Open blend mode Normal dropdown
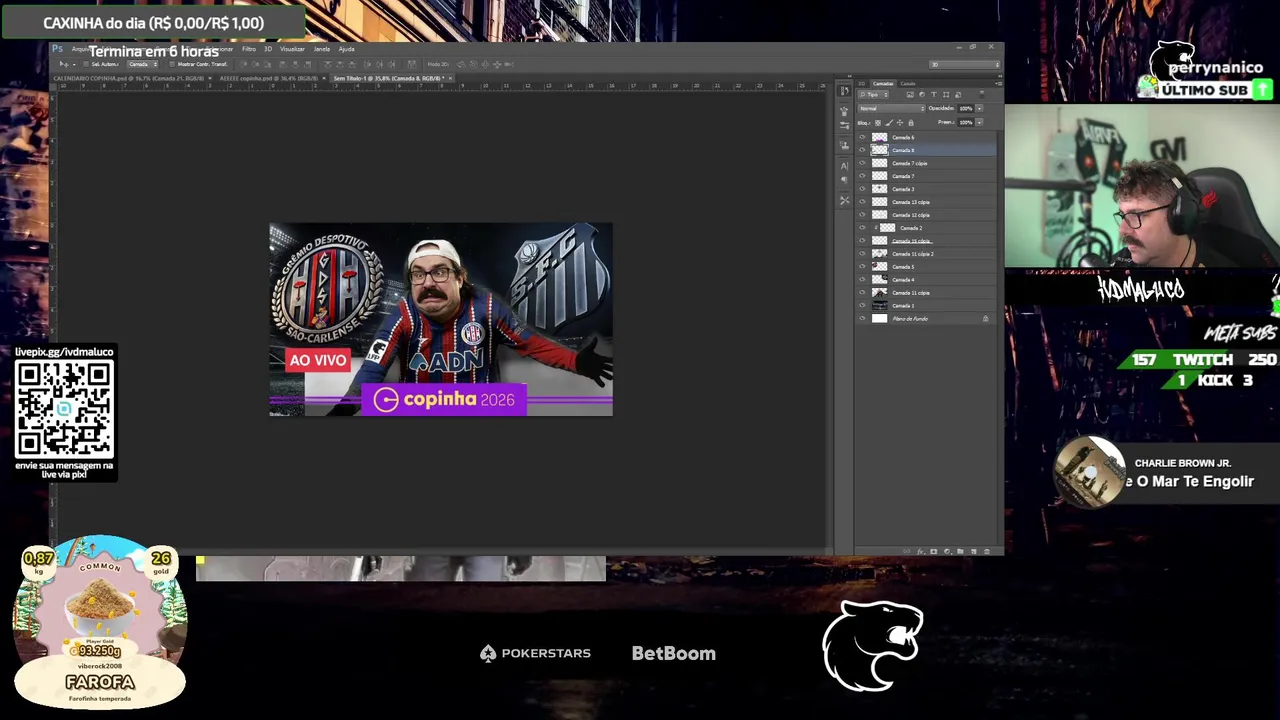Screen dimensions: 1280x720 tap(891, 108)
